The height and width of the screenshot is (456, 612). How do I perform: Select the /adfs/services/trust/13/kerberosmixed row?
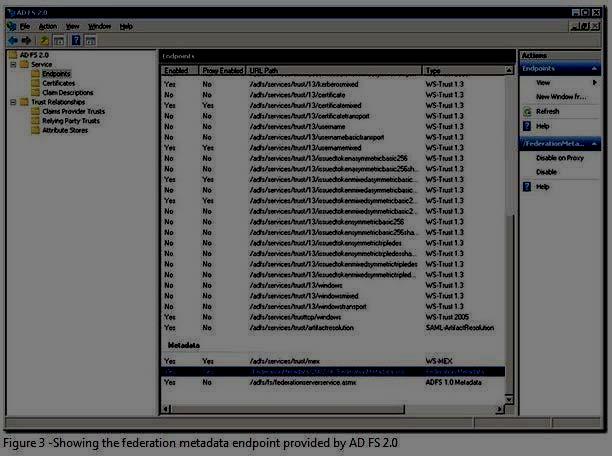pyautogui.click(x=333, y=84)
